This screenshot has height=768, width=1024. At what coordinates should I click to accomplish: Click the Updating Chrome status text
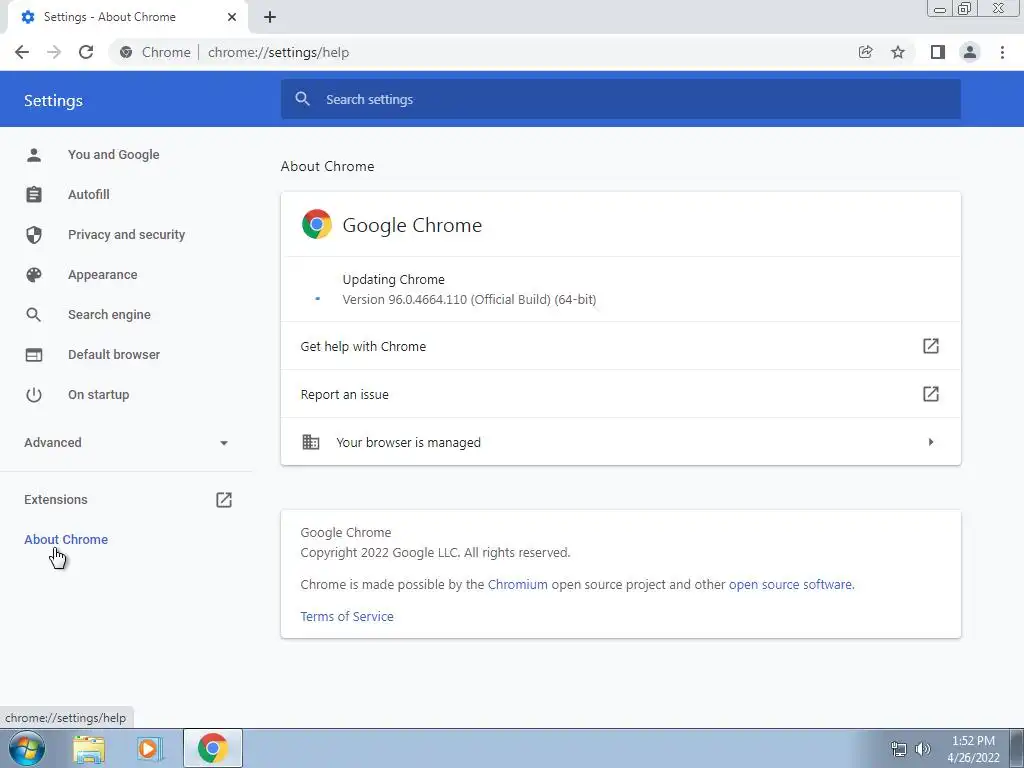(394, 280)
